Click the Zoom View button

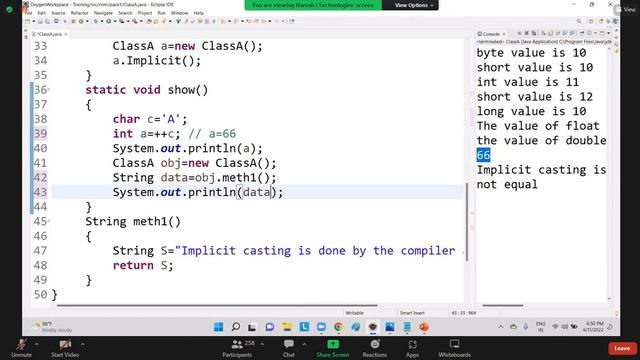(x=626, y=9)
